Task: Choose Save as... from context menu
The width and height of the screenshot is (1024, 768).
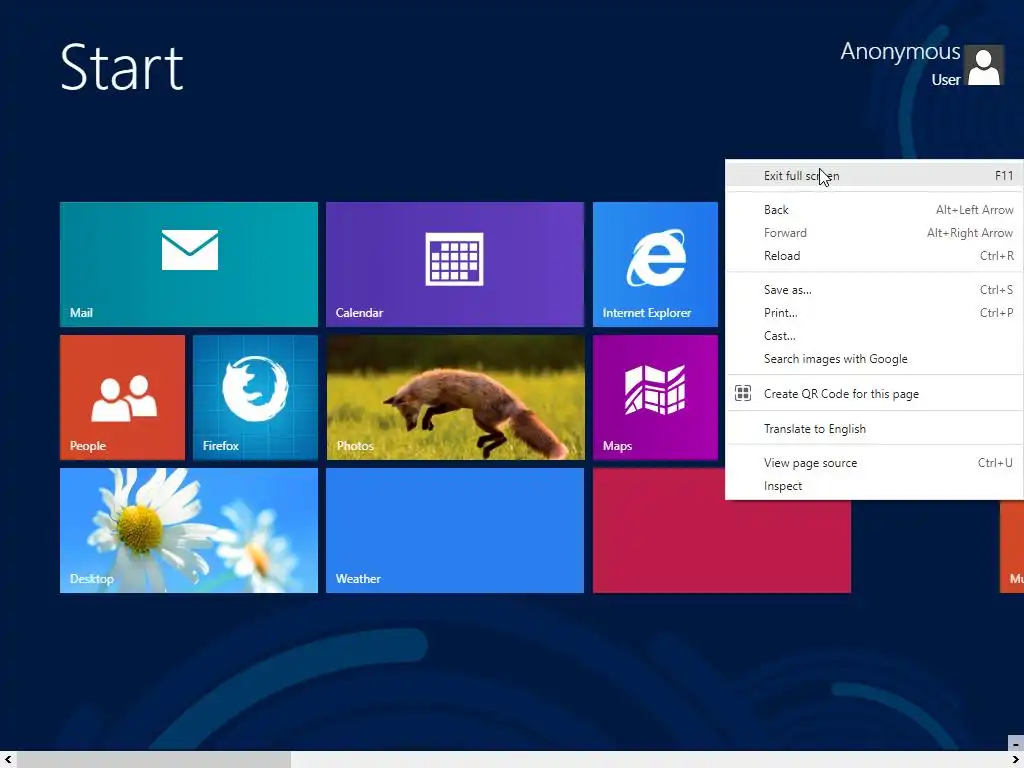Action: (x=874, y=289)
